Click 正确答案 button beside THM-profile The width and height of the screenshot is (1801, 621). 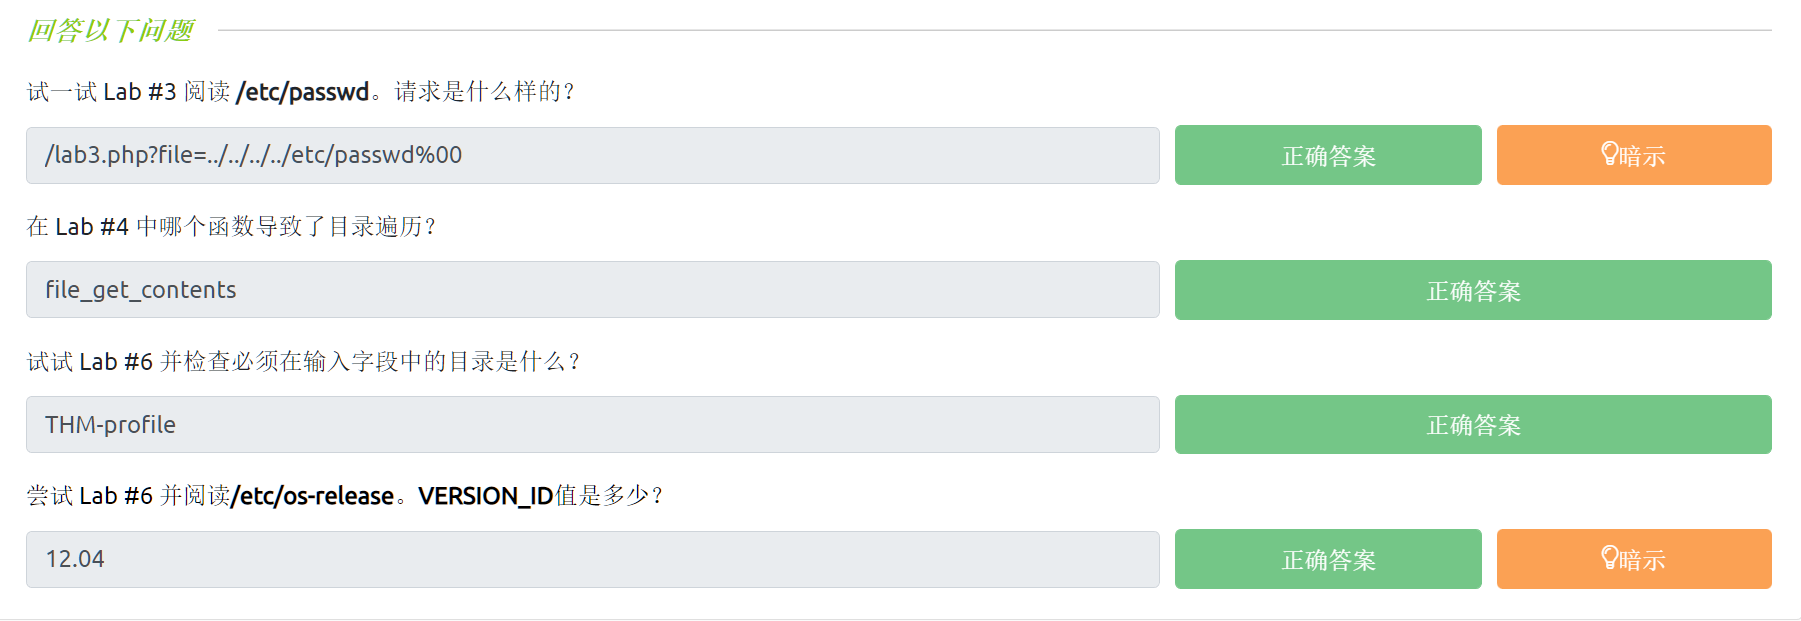pyautogui.click(x=1472, y=425)
